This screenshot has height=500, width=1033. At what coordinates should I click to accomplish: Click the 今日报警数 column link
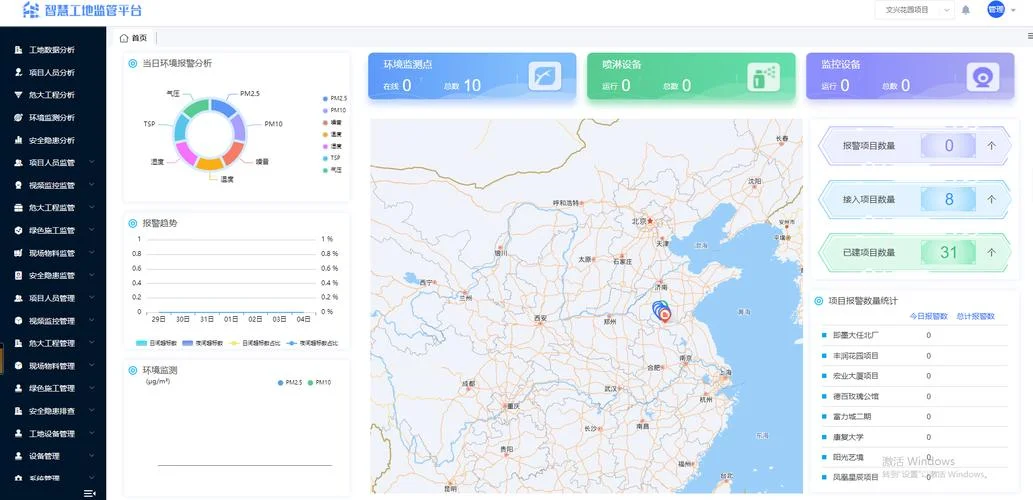pyautogui.click(x=928, y=316)
